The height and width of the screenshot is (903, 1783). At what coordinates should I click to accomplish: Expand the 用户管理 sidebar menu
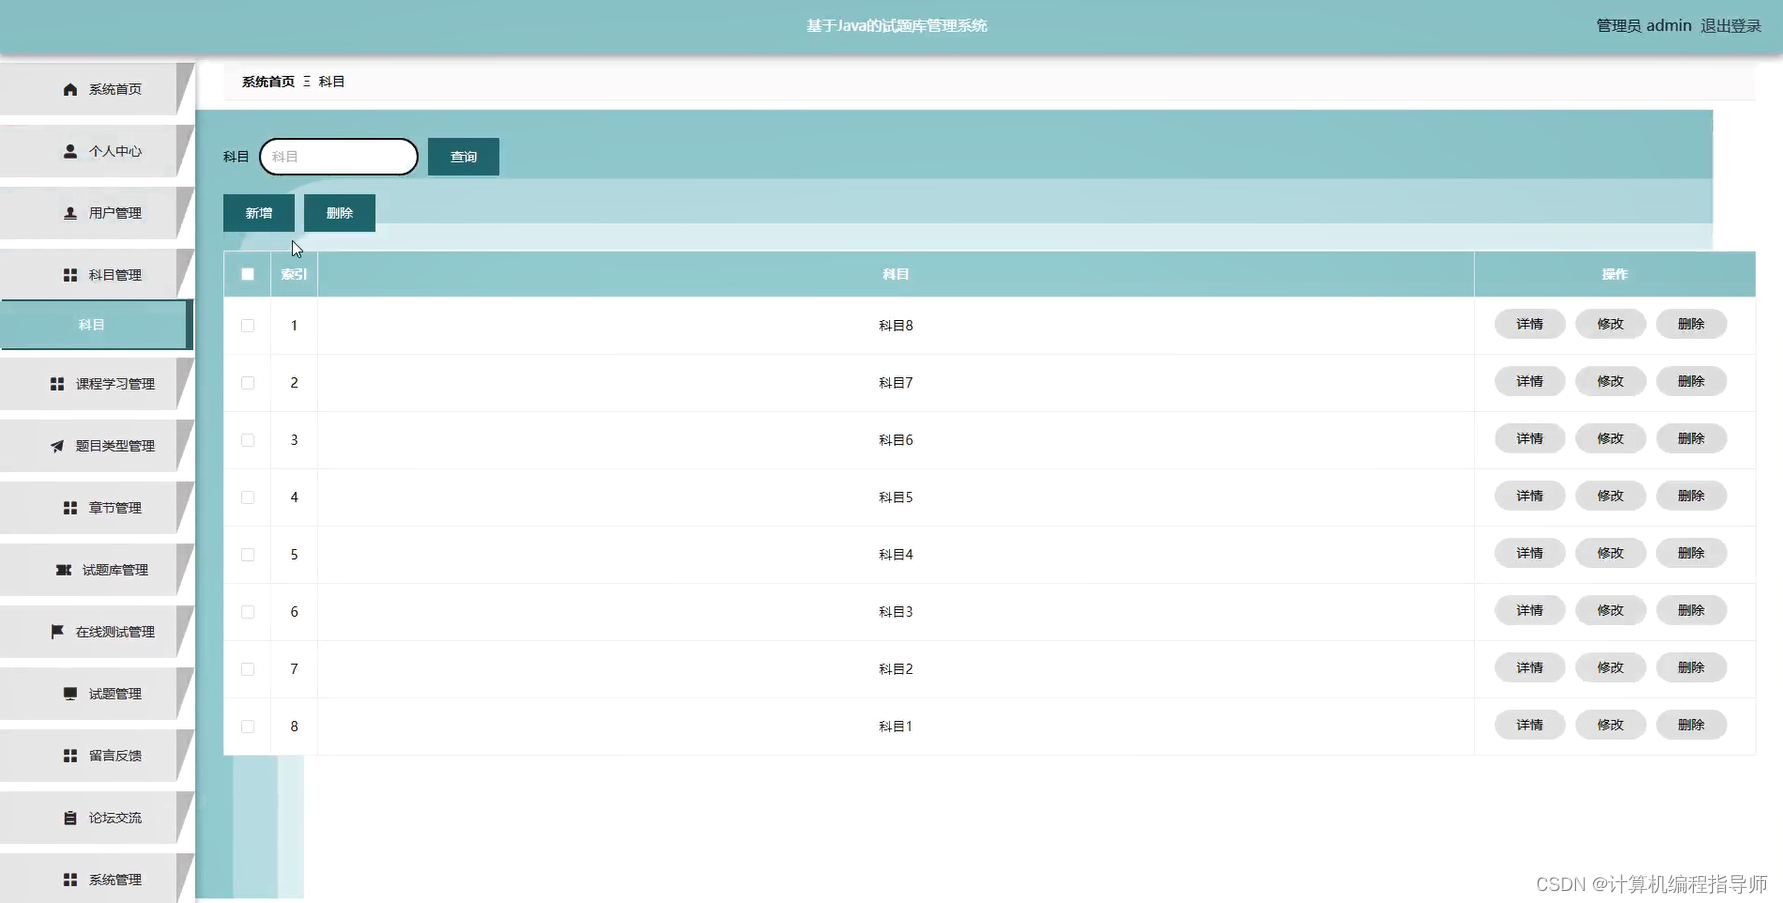point(96,213)
